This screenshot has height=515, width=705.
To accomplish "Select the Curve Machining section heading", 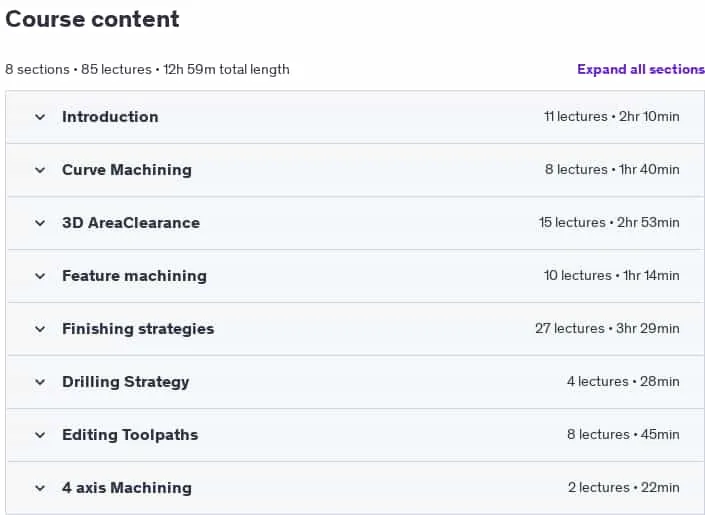I will coord(127,170).
